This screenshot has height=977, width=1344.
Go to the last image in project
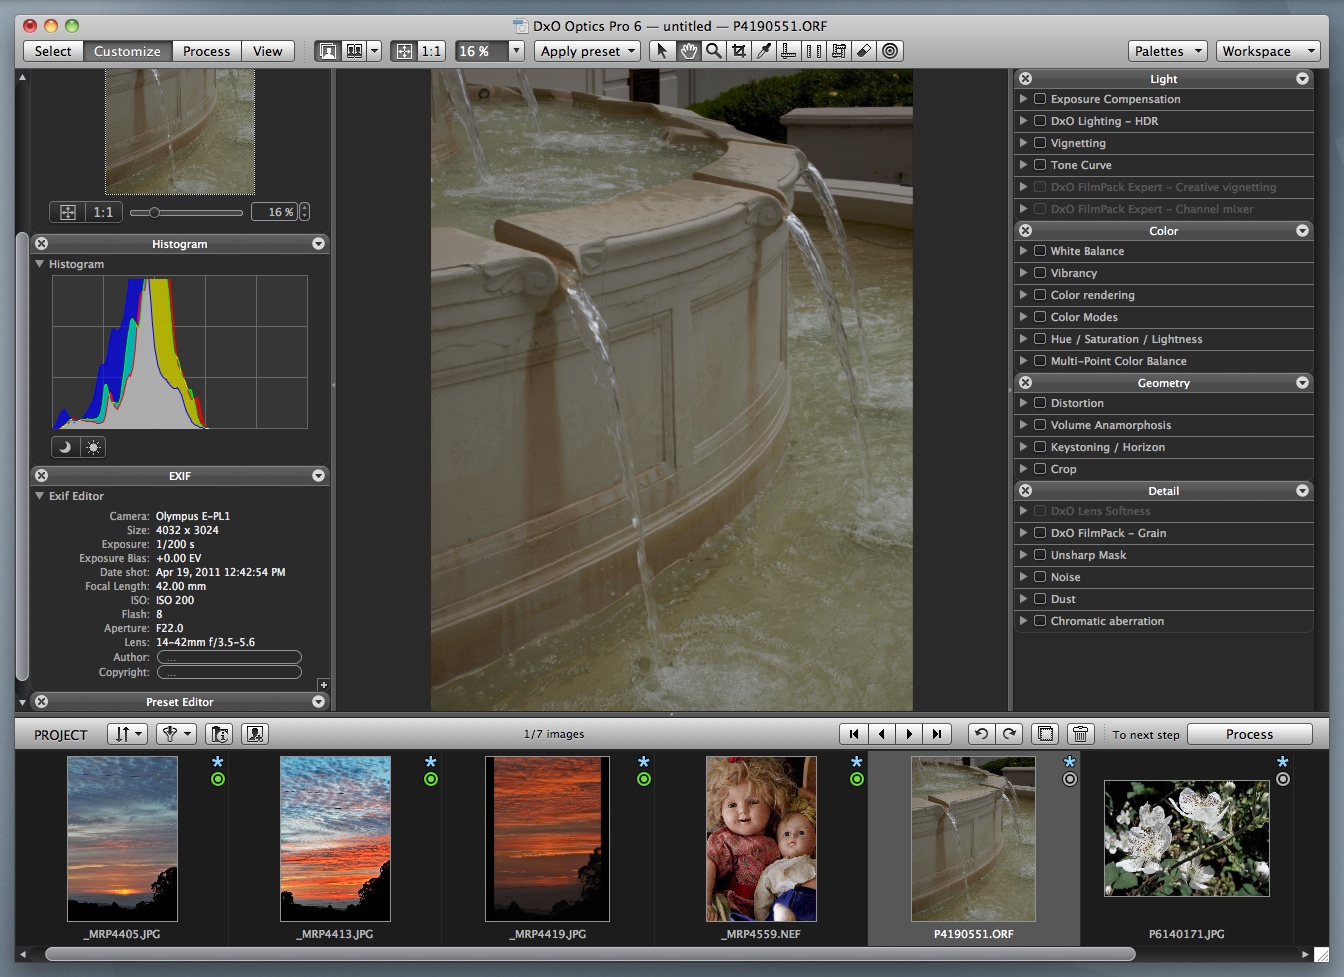(x=936, y=734)
